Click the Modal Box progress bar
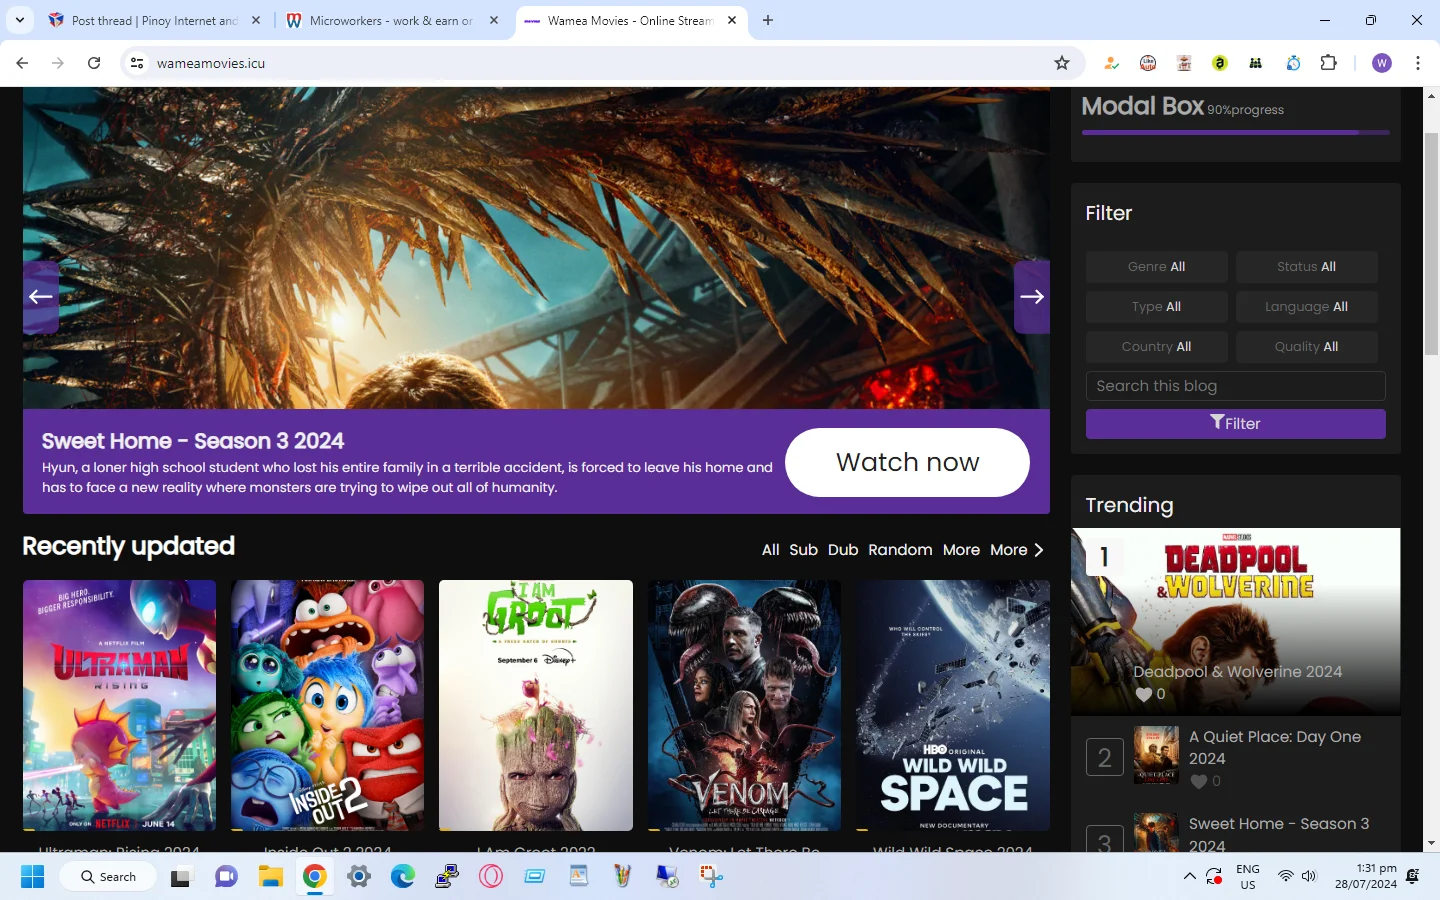This screenshot has height=900, width=1440. click(1236, 132)
